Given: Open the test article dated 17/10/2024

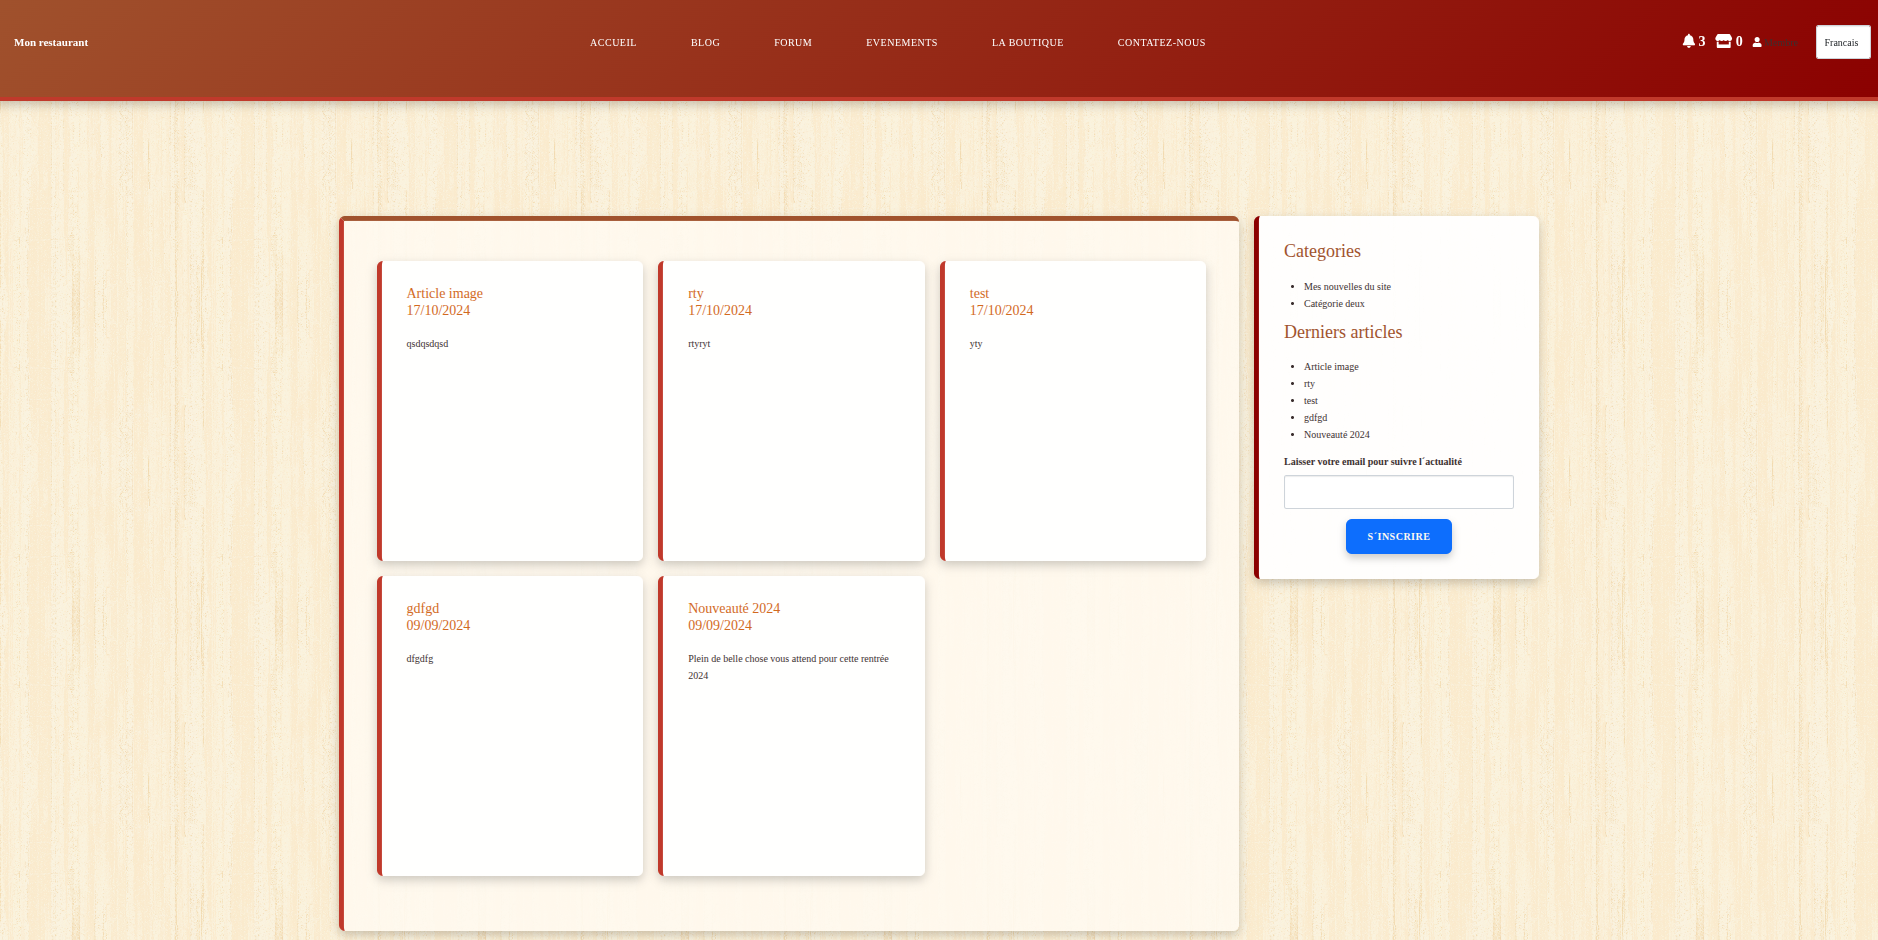Looking at the screenshot, I should 977,293.
